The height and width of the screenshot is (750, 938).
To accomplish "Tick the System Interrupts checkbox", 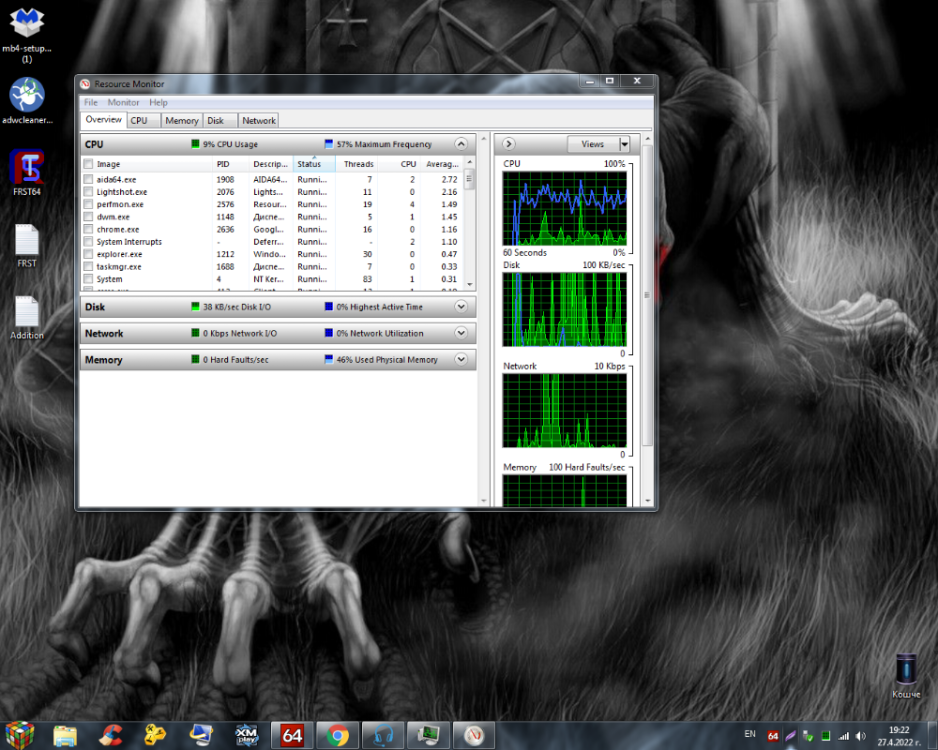I will pyautogui.click(x=89, y=242).
